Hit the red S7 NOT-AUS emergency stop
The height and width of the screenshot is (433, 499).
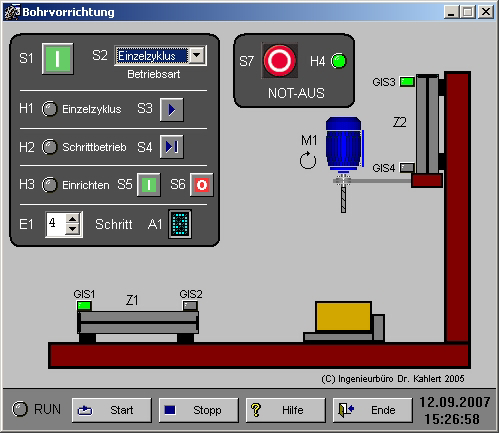tap(279, 61)
